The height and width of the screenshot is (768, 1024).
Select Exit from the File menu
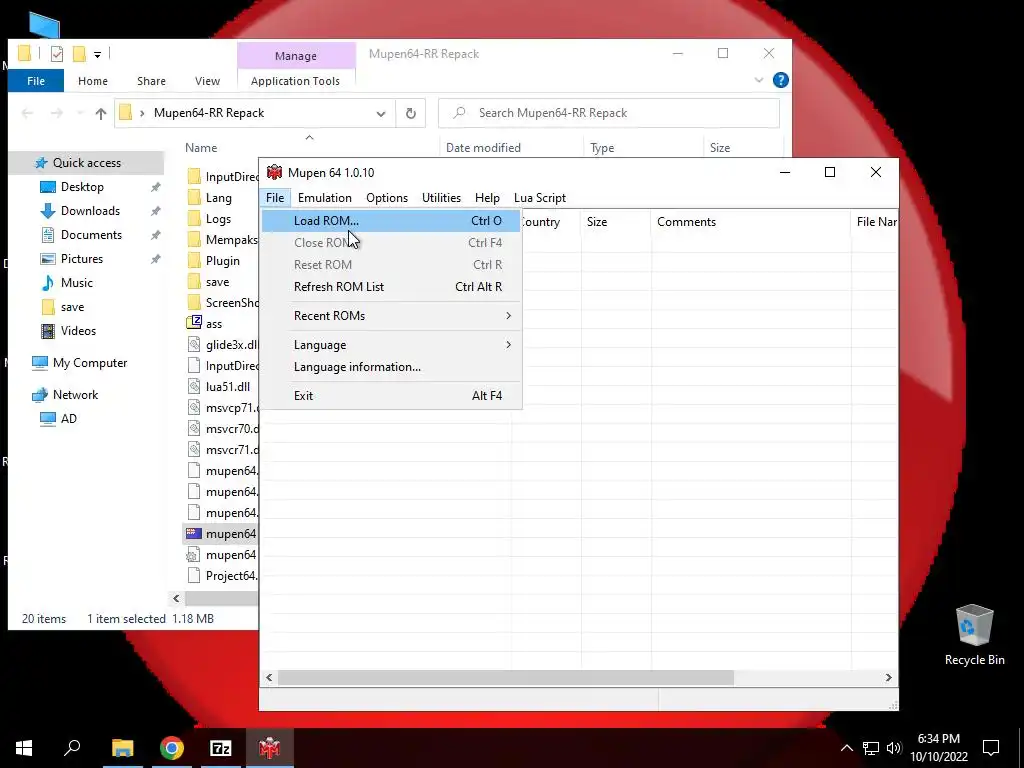point(391,396)
